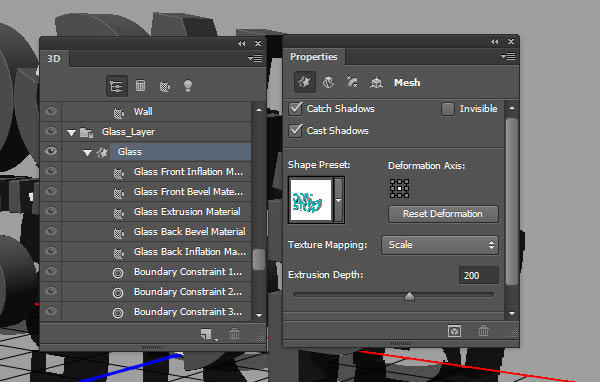
Task: Click the Shape Preset thumbnail
Action: (311, 200)
